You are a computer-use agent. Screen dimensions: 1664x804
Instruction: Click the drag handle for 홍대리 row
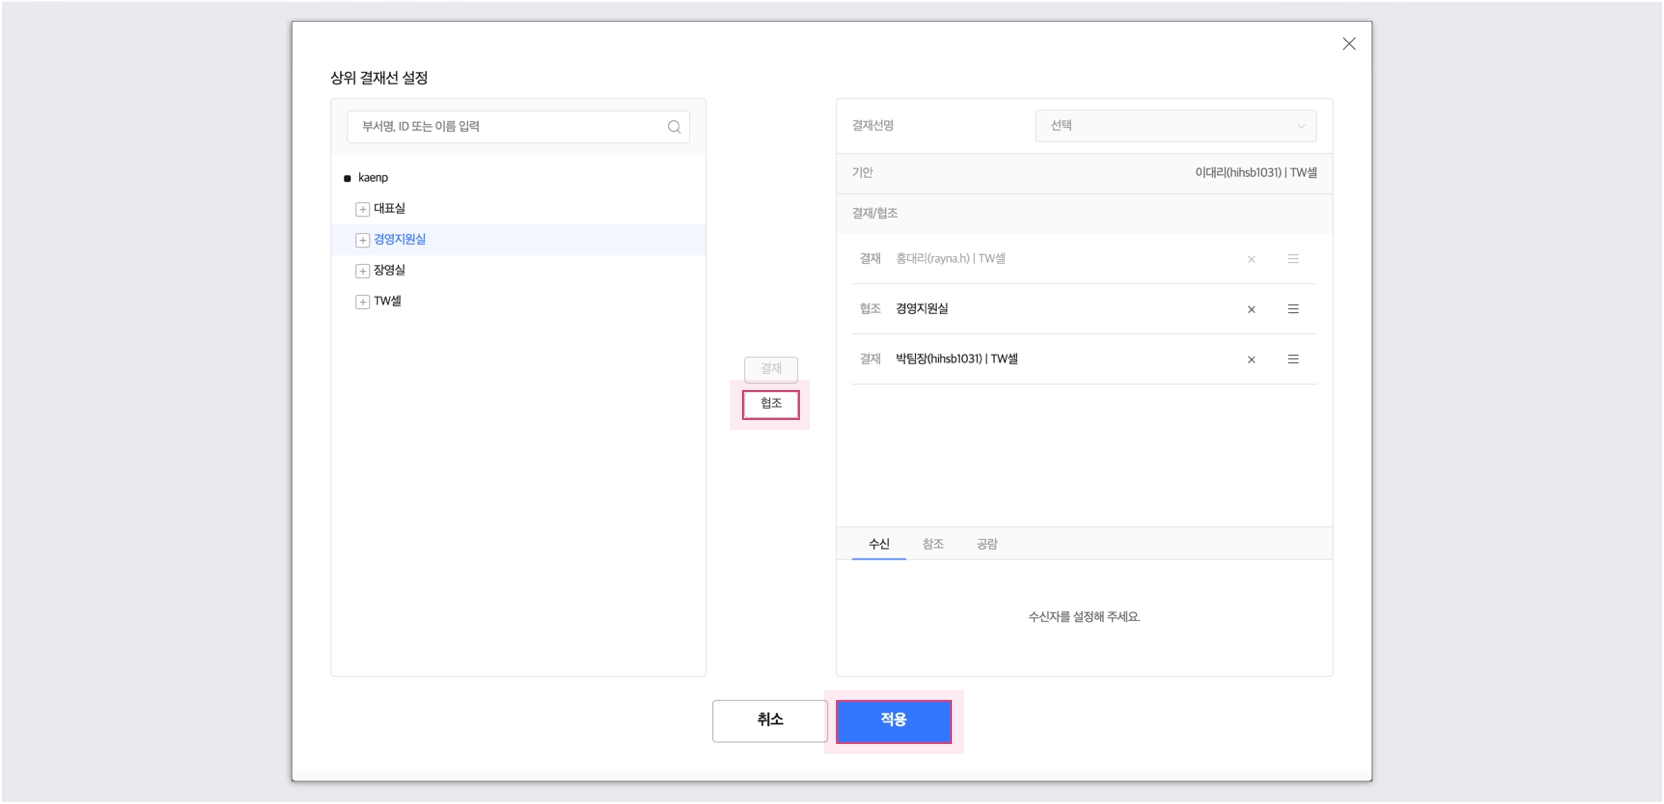pyautogui.click(x=1293, y=259)
